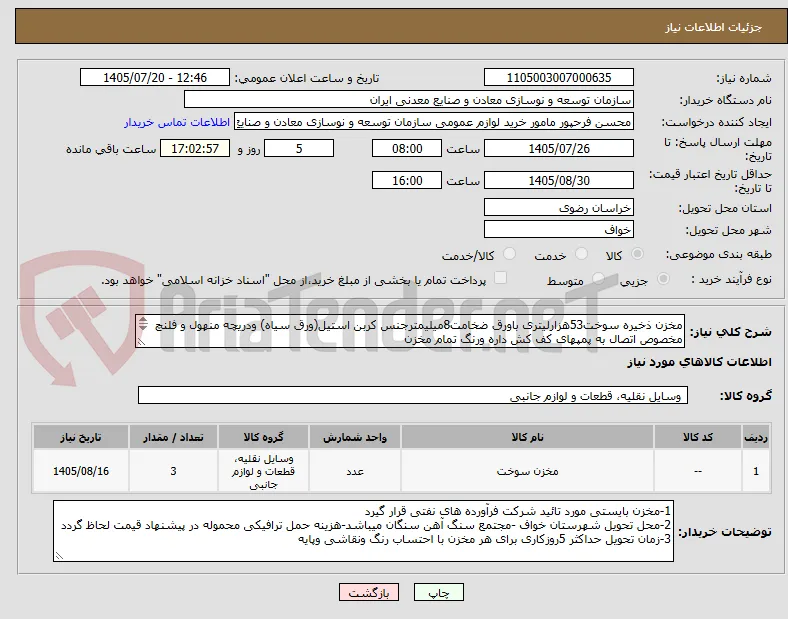This screenshot has height=619, width=788.
Task: Open the اطلاعات تماس خریدار link
Action: pos(177,122)
